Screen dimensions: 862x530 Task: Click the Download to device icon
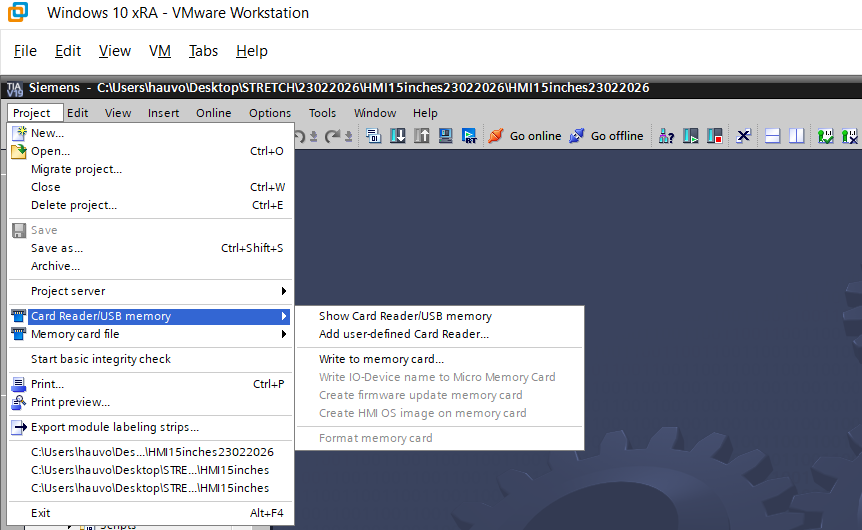click(x=397, y=136)
